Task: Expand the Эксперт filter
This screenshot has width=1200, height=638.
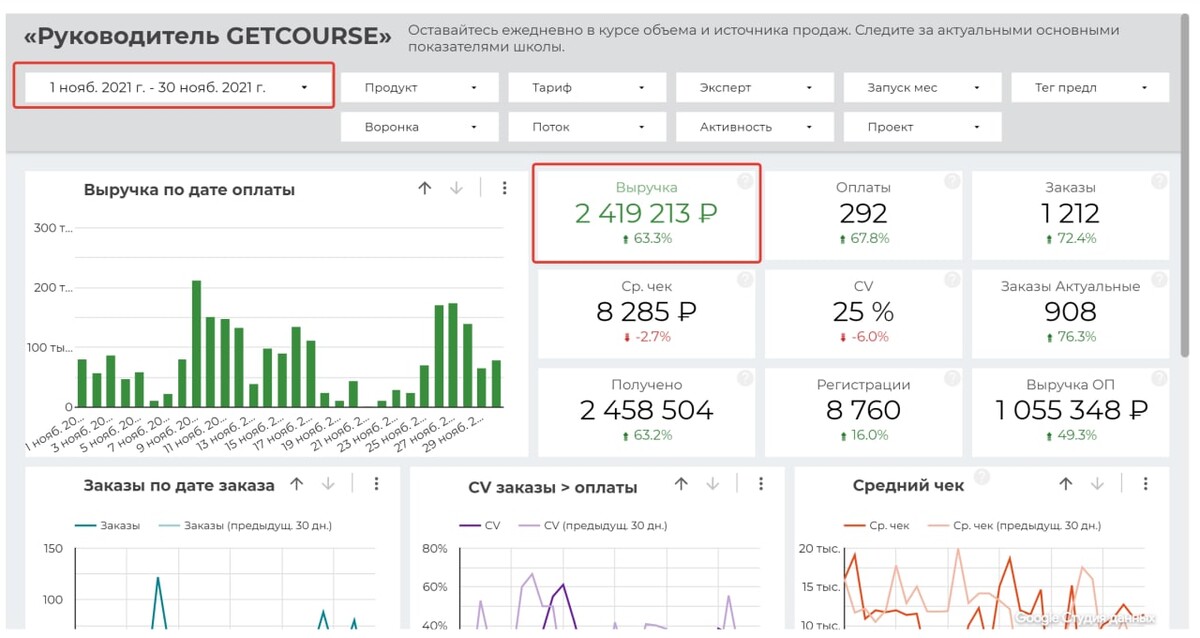Action: coord(754,87)
